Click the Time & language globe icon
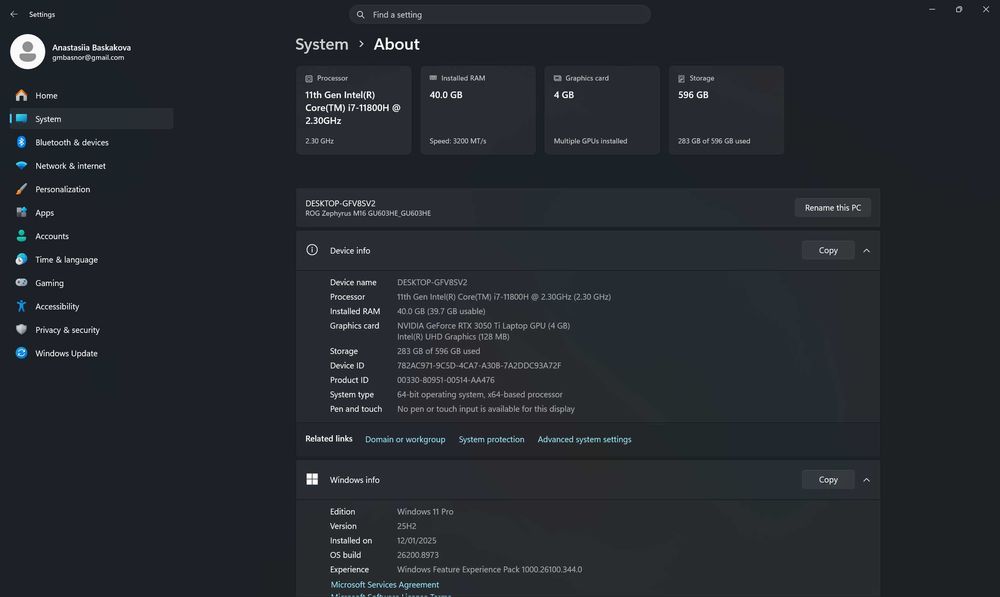 [x=22, y=259]
